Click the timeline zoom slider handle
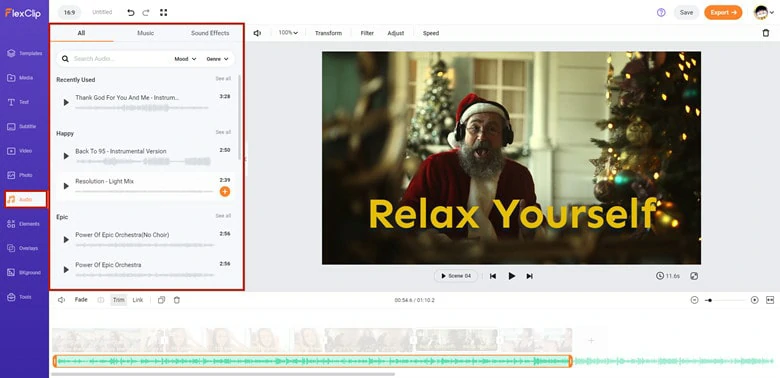The image size is (780, 378). point(710,300)
